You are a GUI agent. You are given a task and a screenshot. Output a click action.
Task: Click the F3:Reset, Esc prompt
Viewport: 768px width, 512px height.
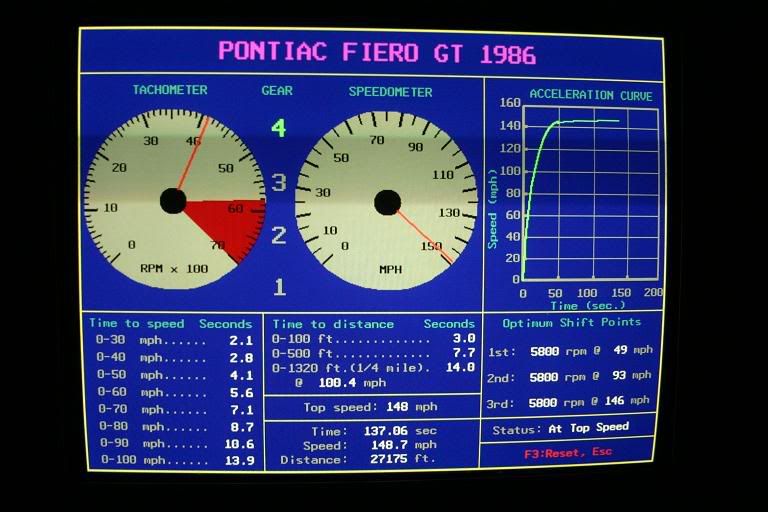click(x=570, y=452)
